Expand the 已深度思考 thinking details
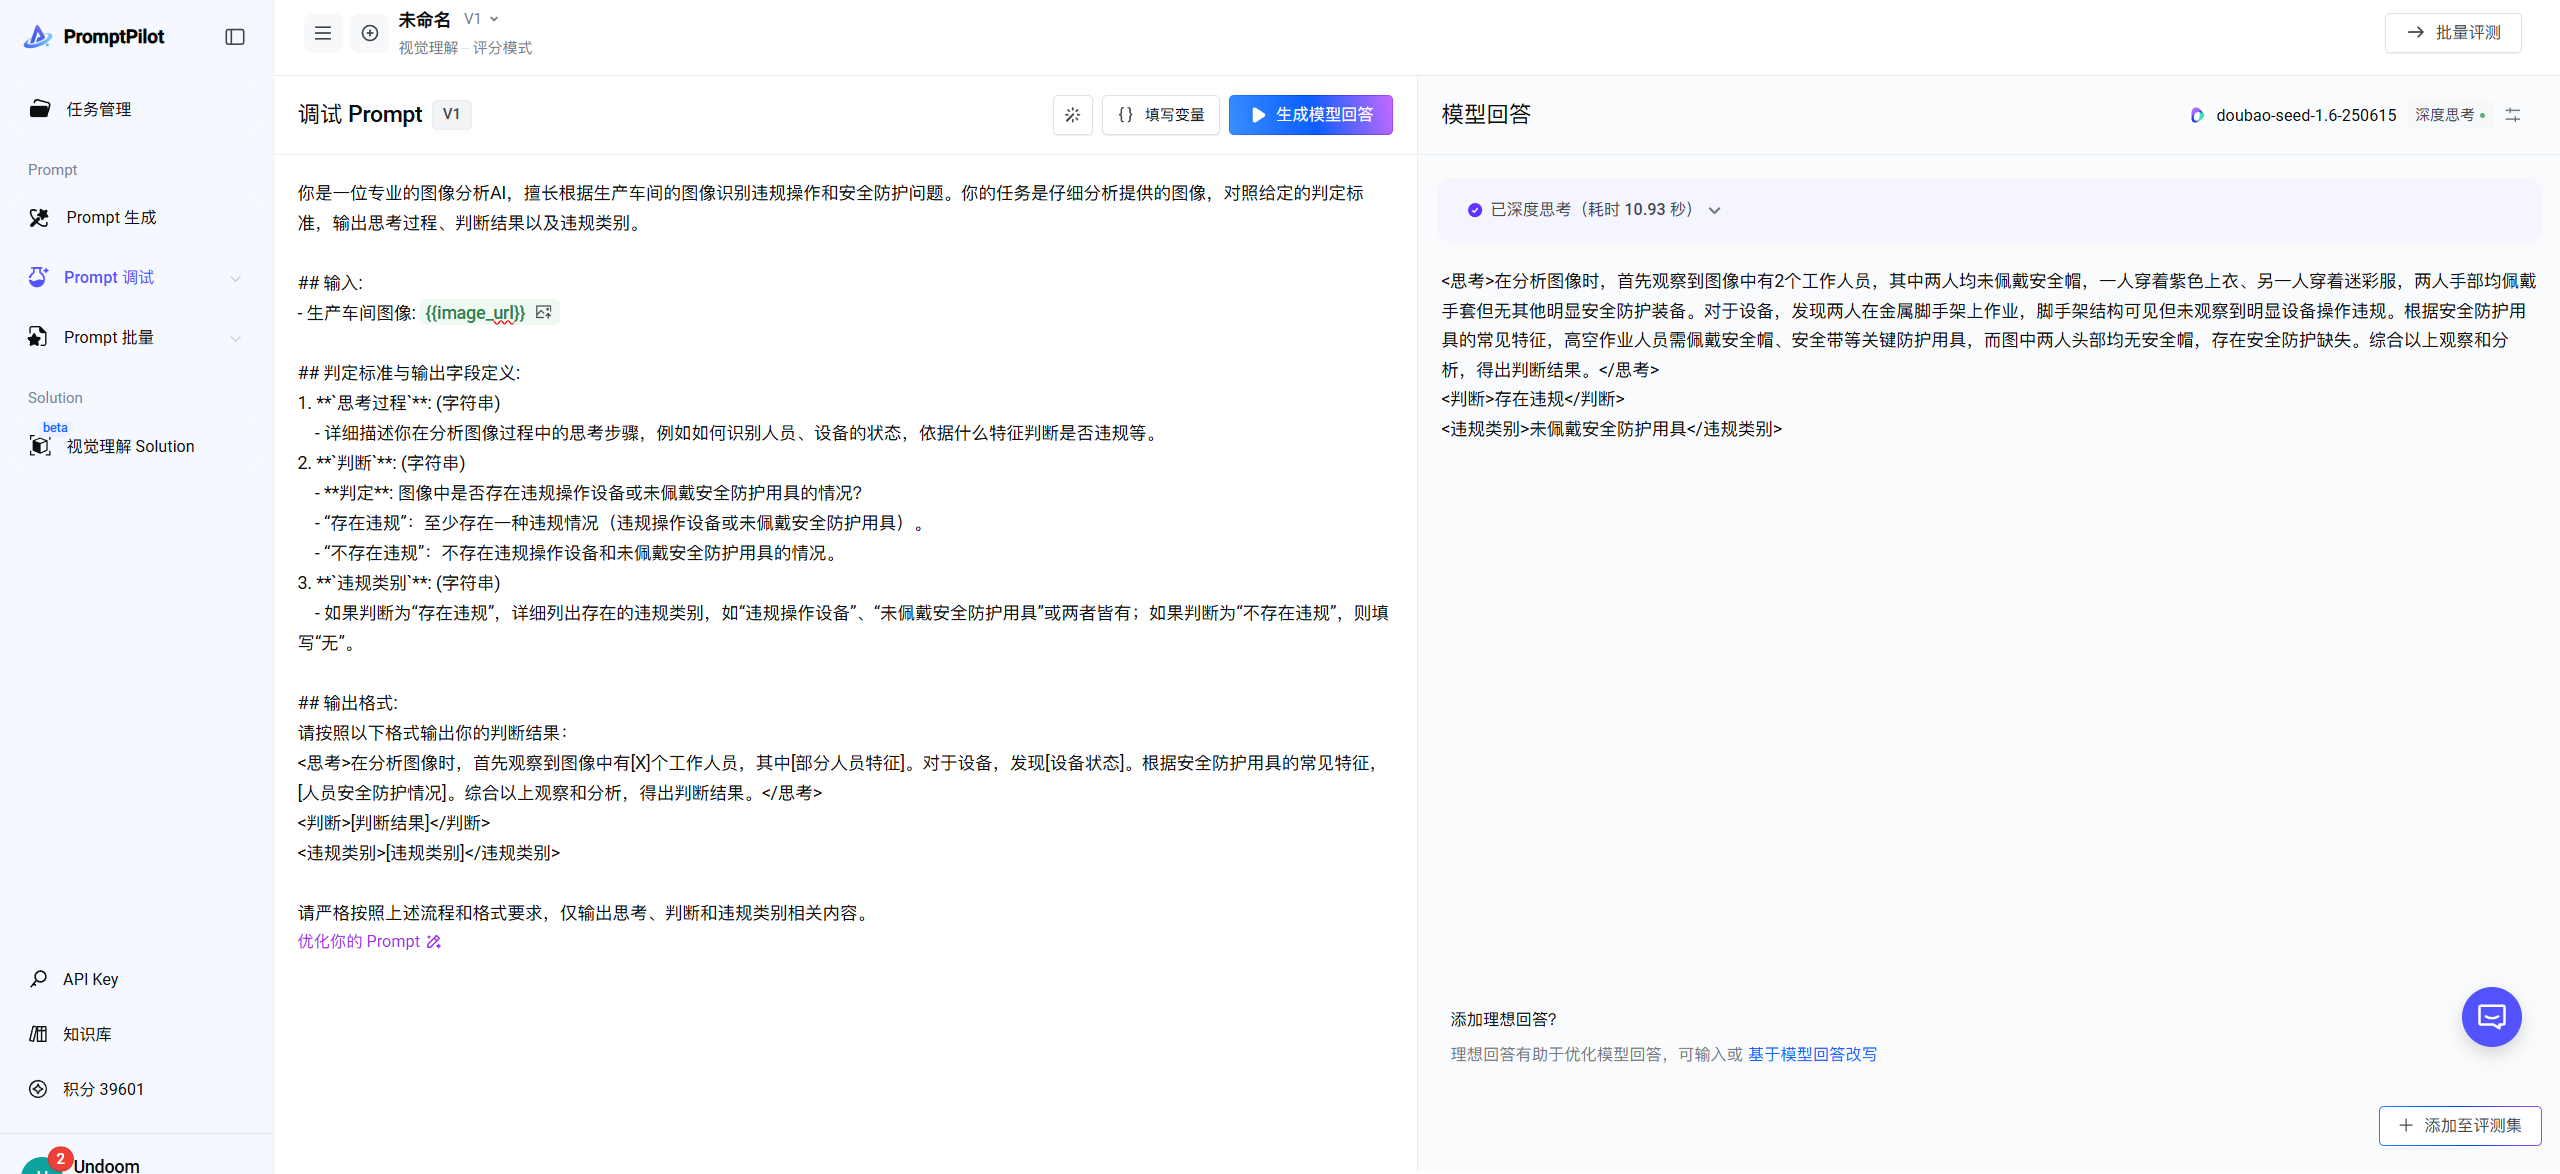2560x1174 pixels. (x=1714, y=210)
